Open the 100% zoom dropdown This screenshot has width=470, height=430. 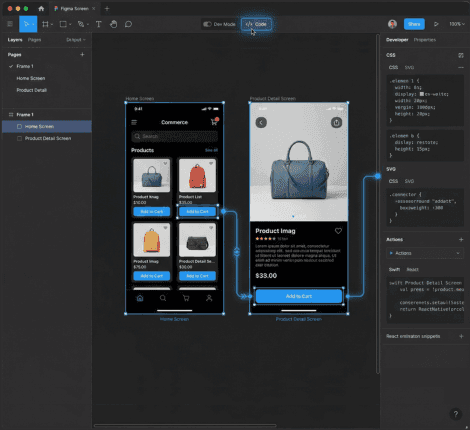point(457,24)
